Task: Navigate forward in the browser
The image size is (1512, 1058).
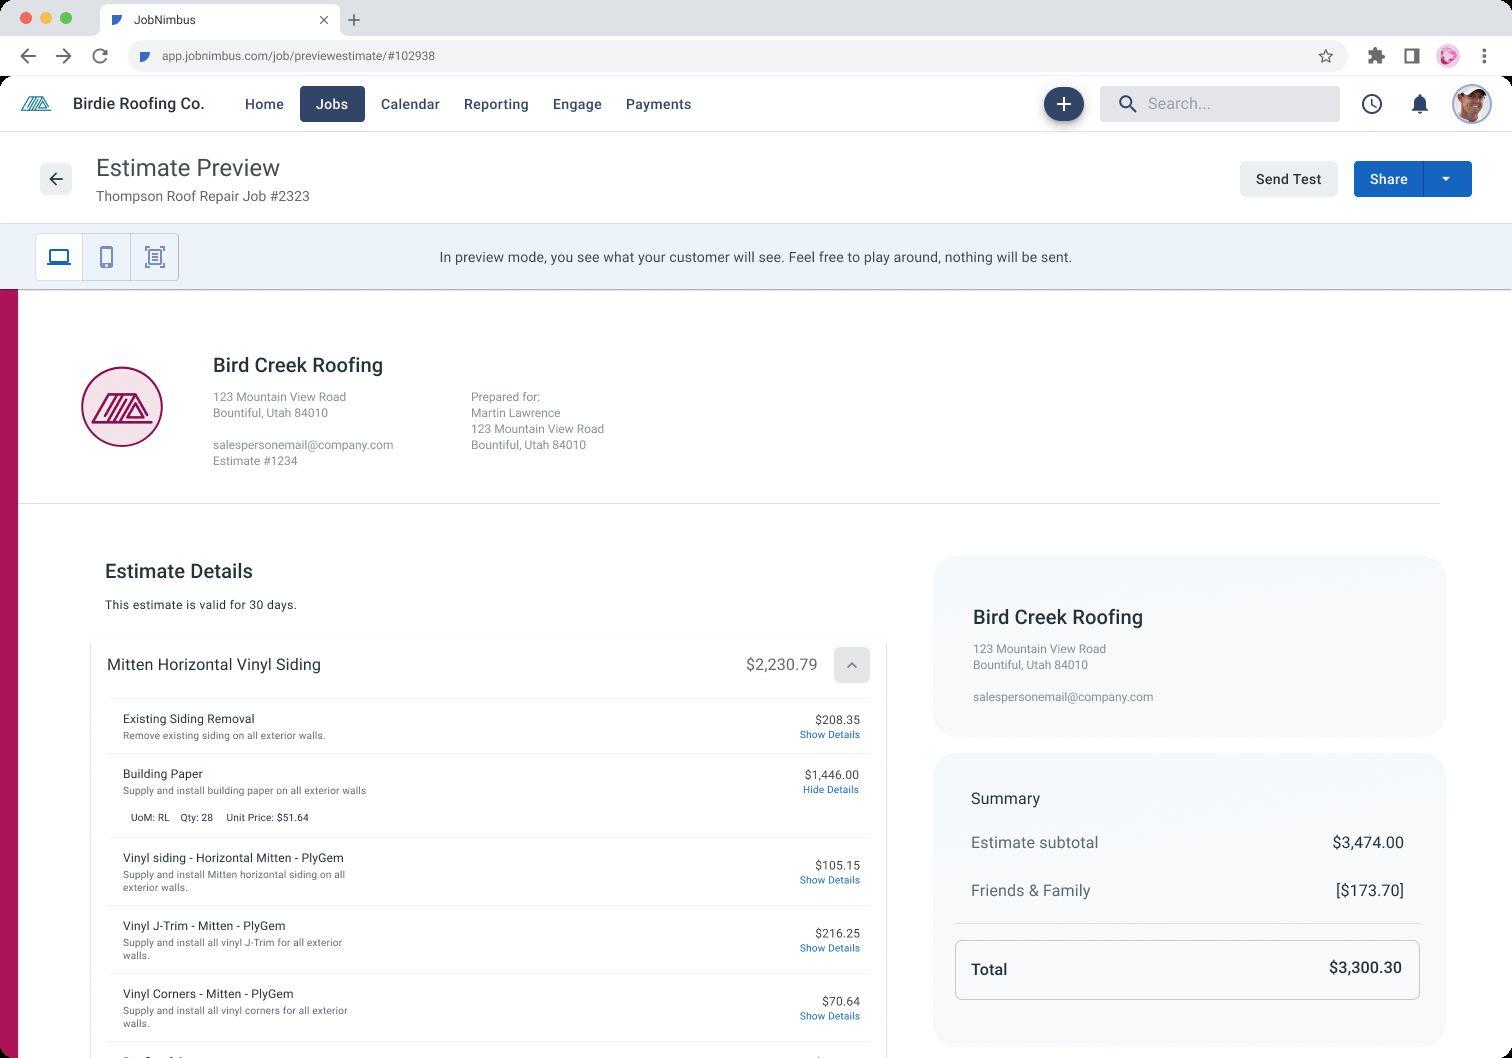Action: click(64, 56)
